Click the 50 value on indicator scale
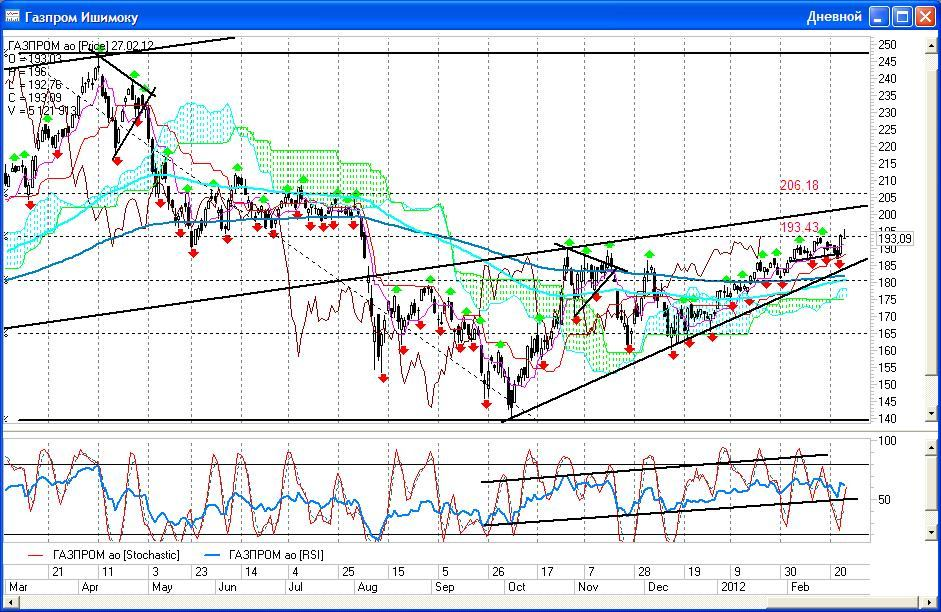Image resolution: width=941 pixels, height=612 pixels. click(x=884, y=499)
